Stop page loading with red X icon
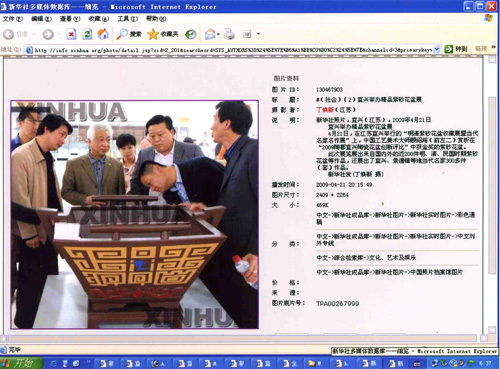Image resolution: width=500 pixels, height=369 pixels. pos(71,34)
